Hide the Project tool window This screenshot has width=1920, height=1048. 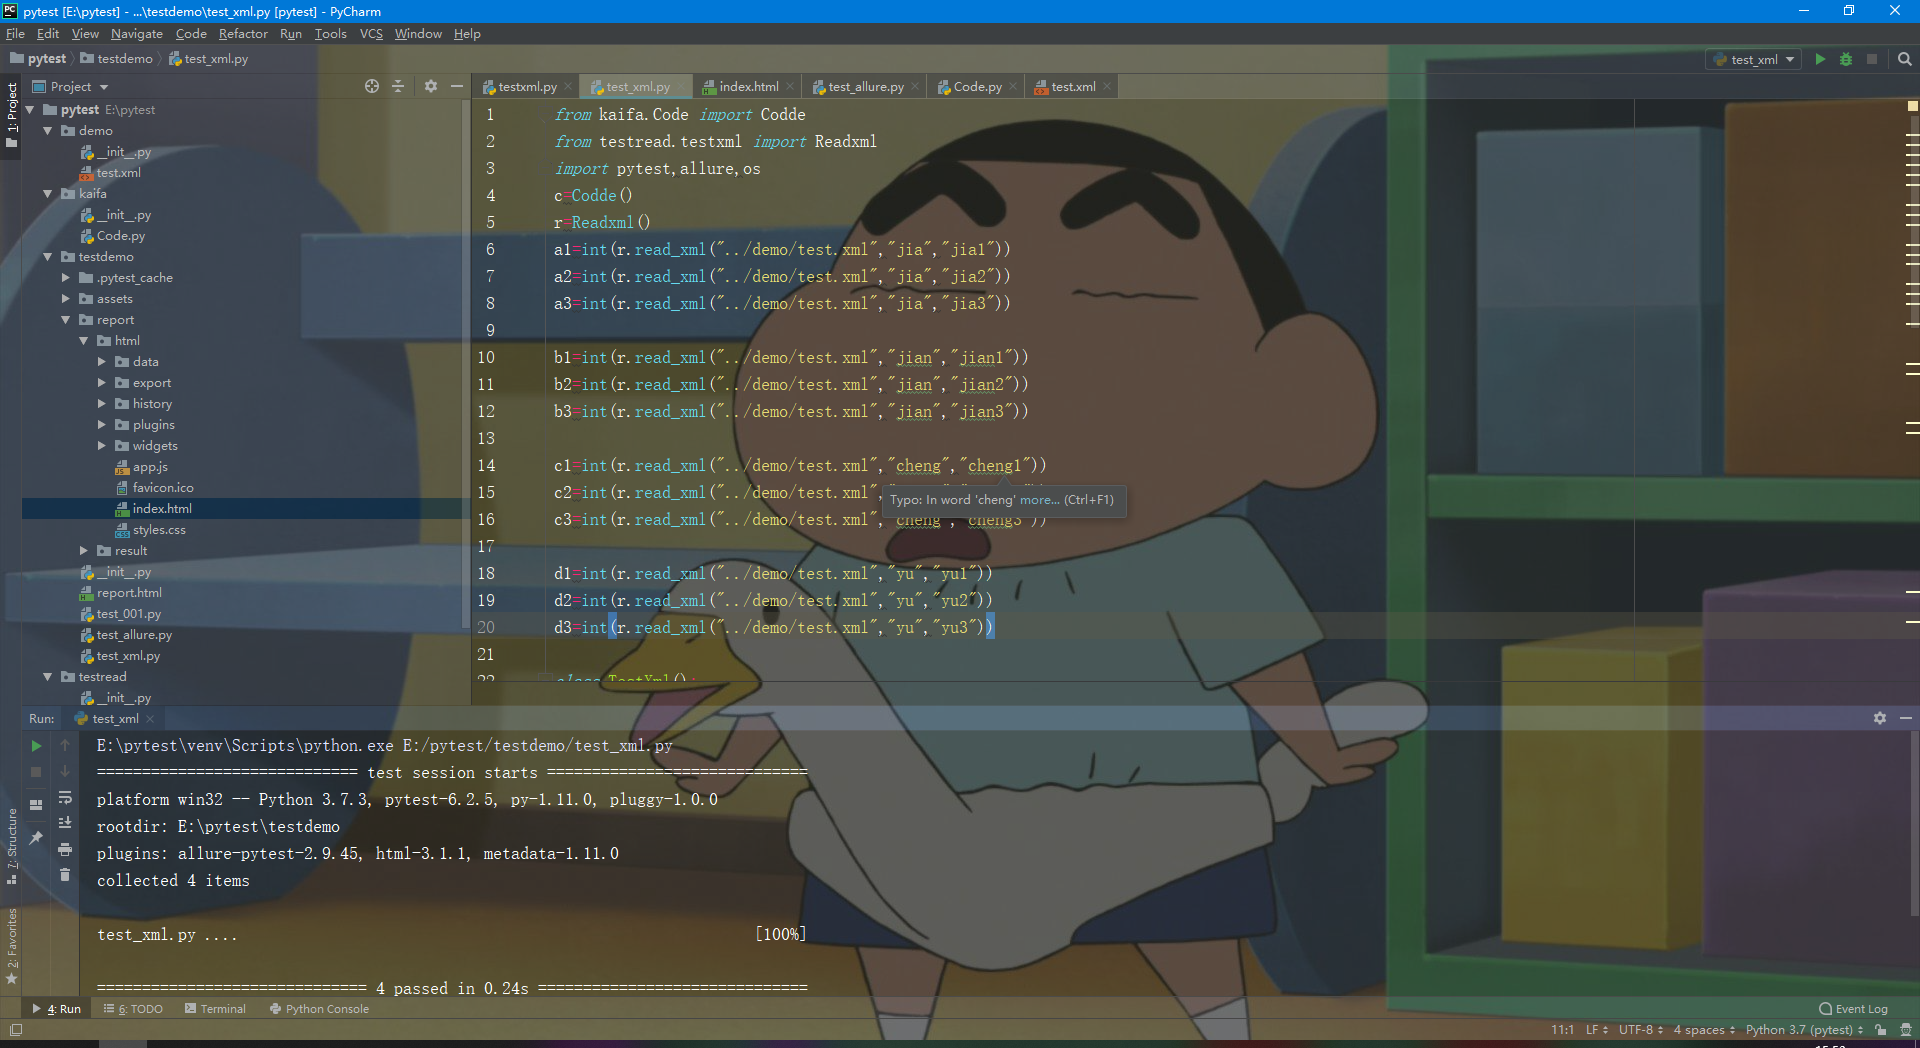coord(457,86)
